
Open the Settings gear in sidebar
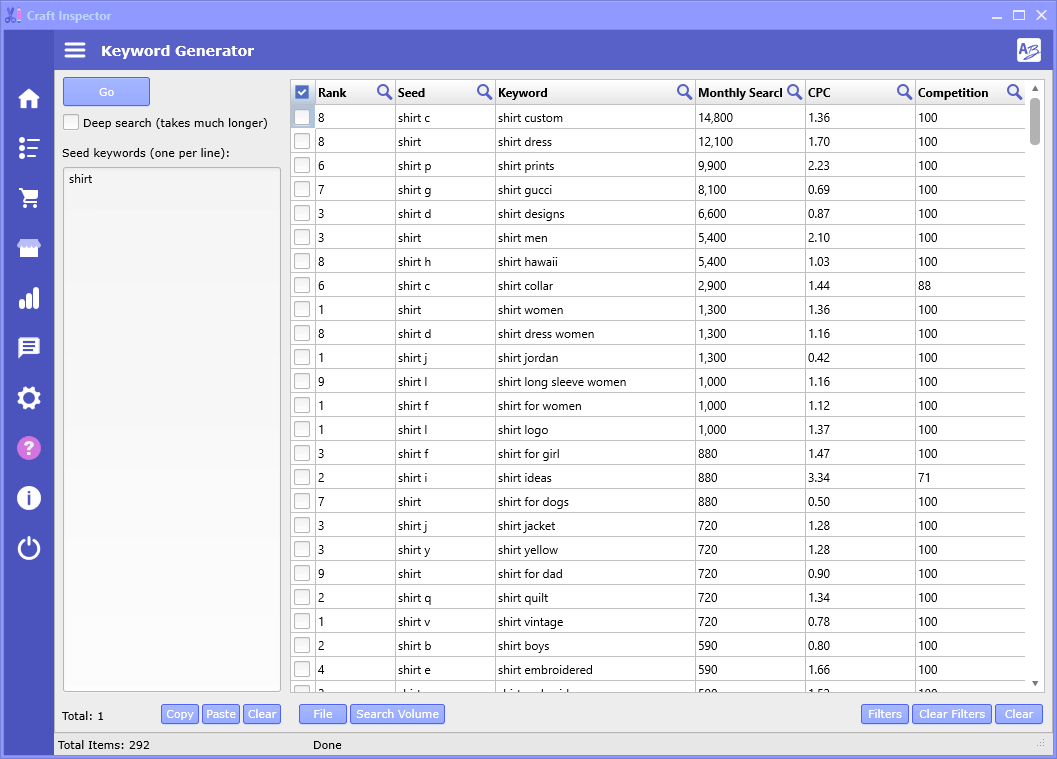coord(28,398)
